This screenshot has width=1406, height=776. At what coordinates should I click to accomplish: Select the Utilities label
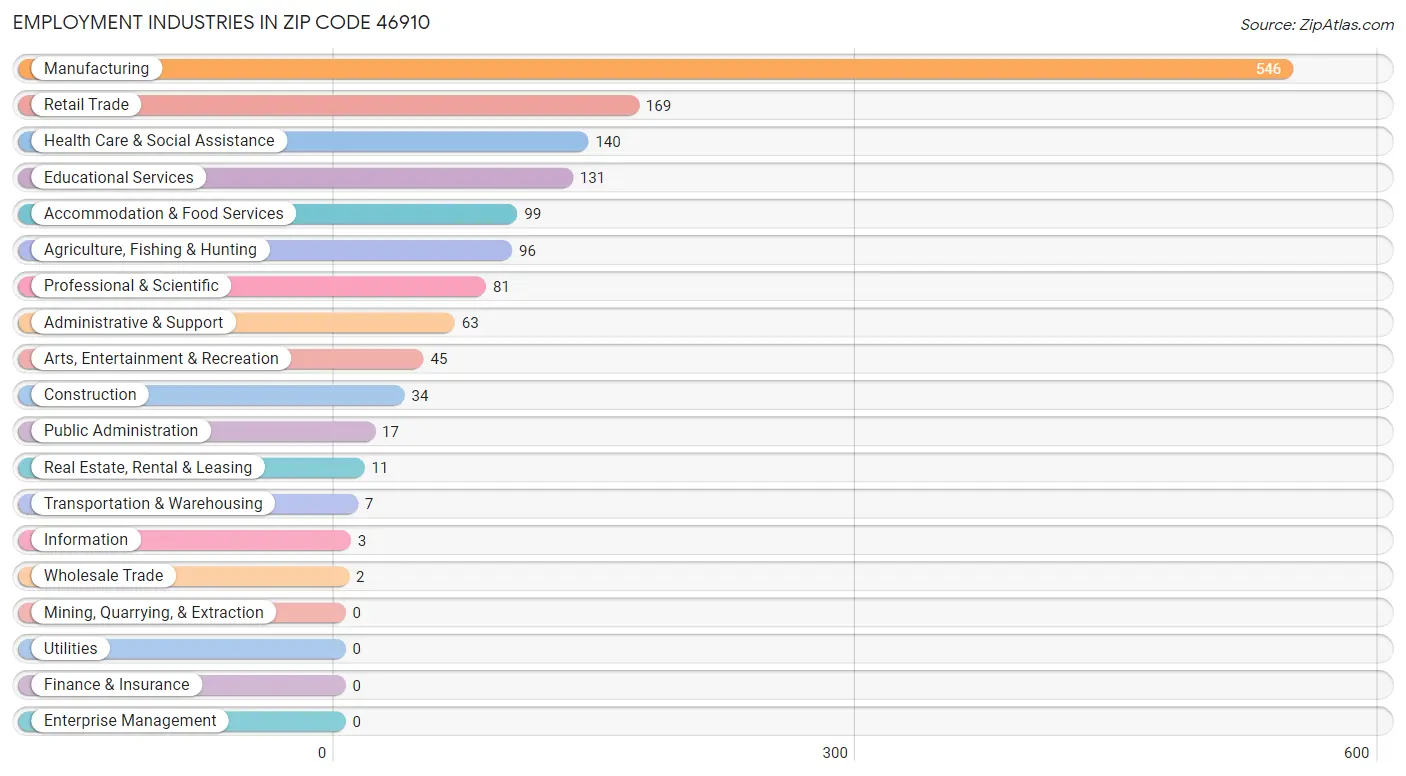pyautogui.click(x=71, y=649)
